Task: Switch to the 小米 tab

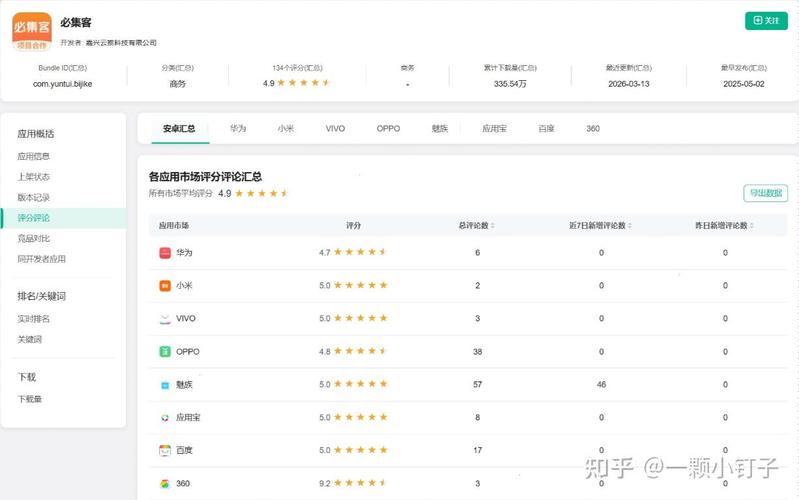Action: [x=286, y=128]
